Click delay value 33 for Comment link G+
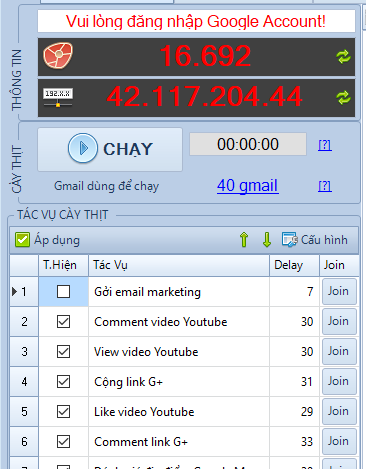 (307, 442)
